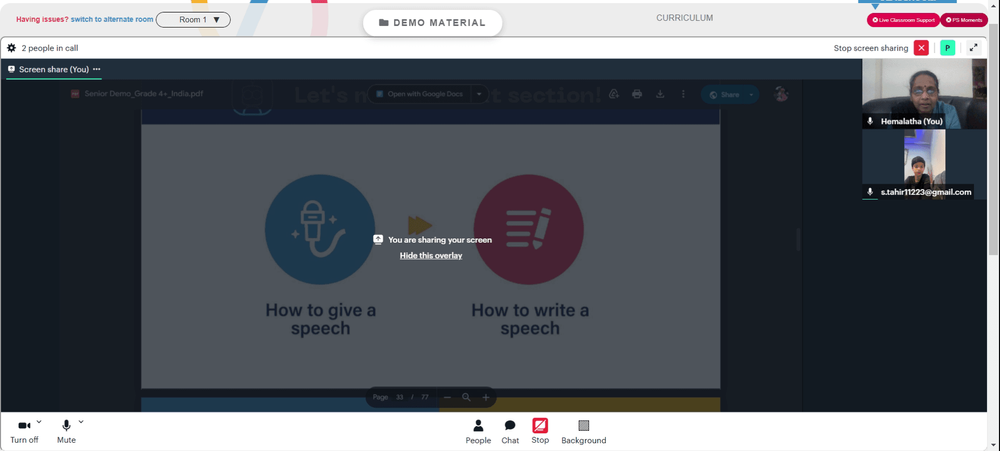
Task: Click Open with Google Docs button
Action: [419, 94]
